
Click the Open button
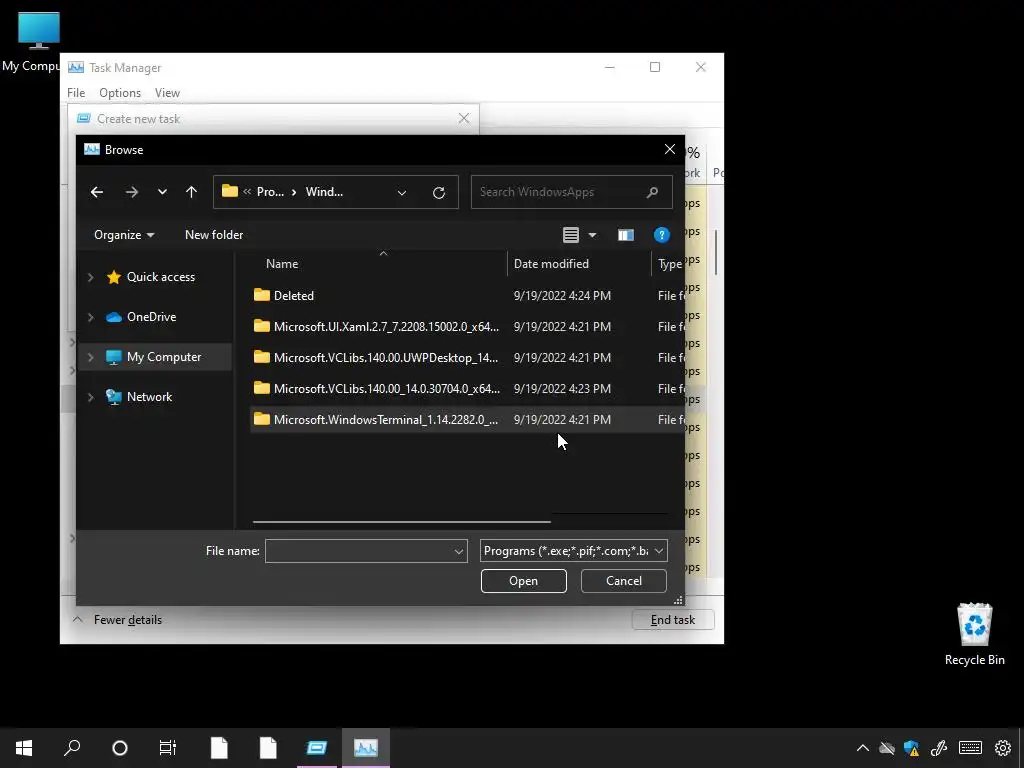(x=524, y=581)
